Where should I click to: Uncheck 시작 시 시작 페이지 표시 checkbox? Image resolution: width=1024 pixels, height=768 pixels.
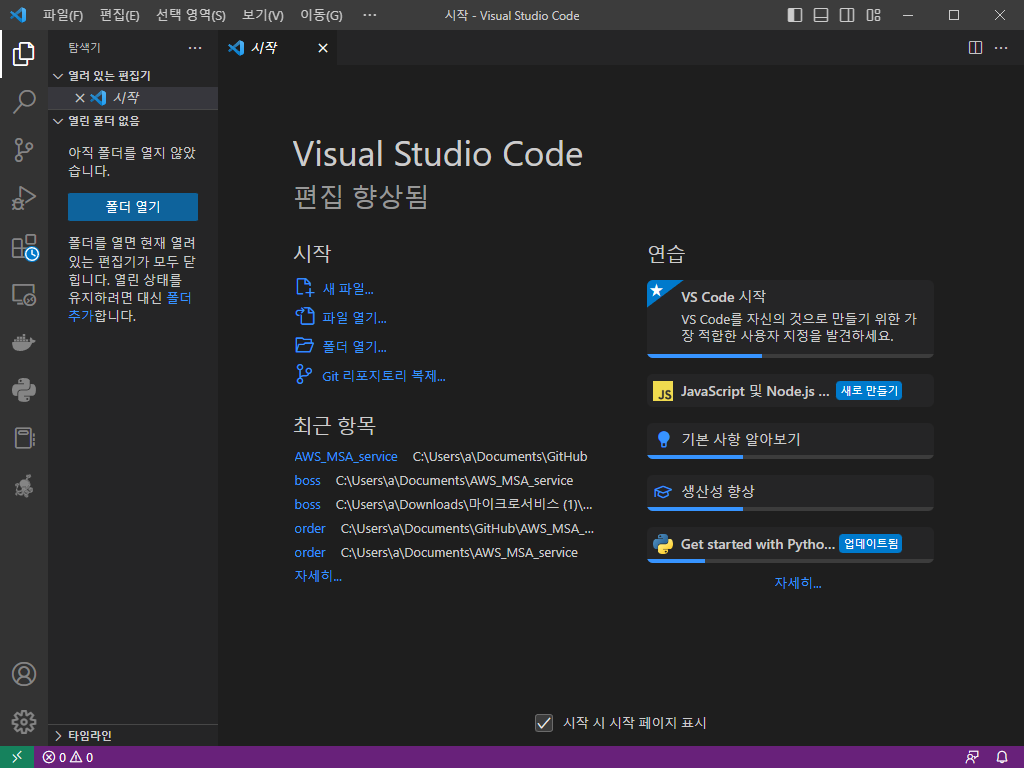544,722
